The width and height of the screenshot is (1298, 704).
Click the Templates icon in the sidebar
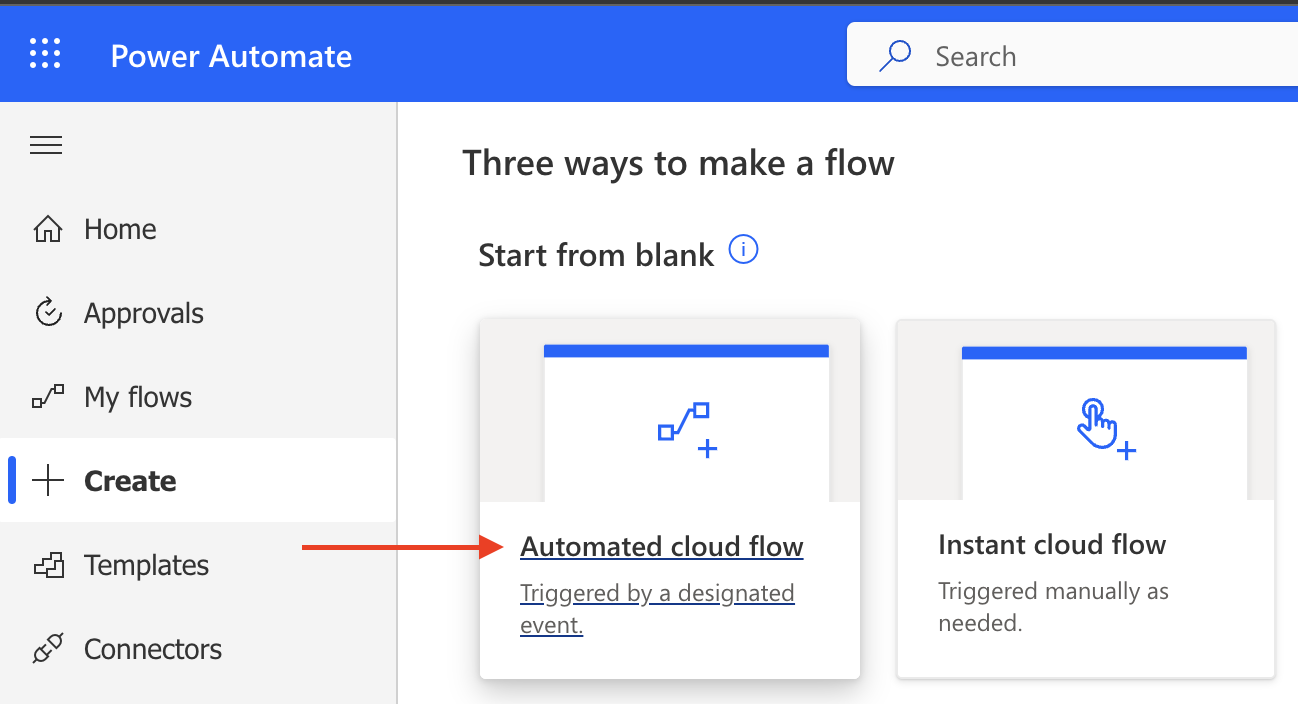[x=47, y=565]
